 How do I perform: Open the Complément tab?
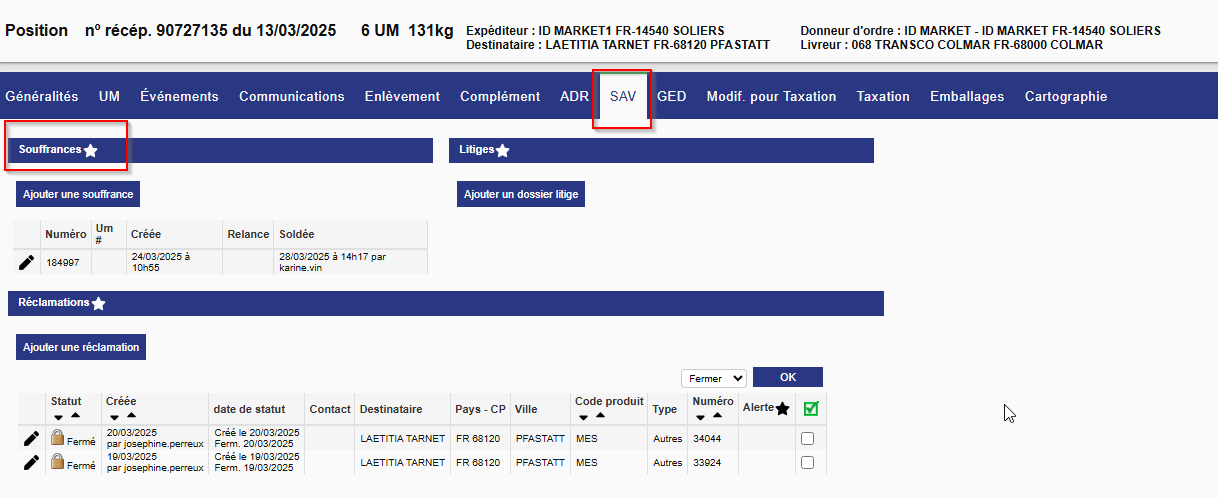500,97
